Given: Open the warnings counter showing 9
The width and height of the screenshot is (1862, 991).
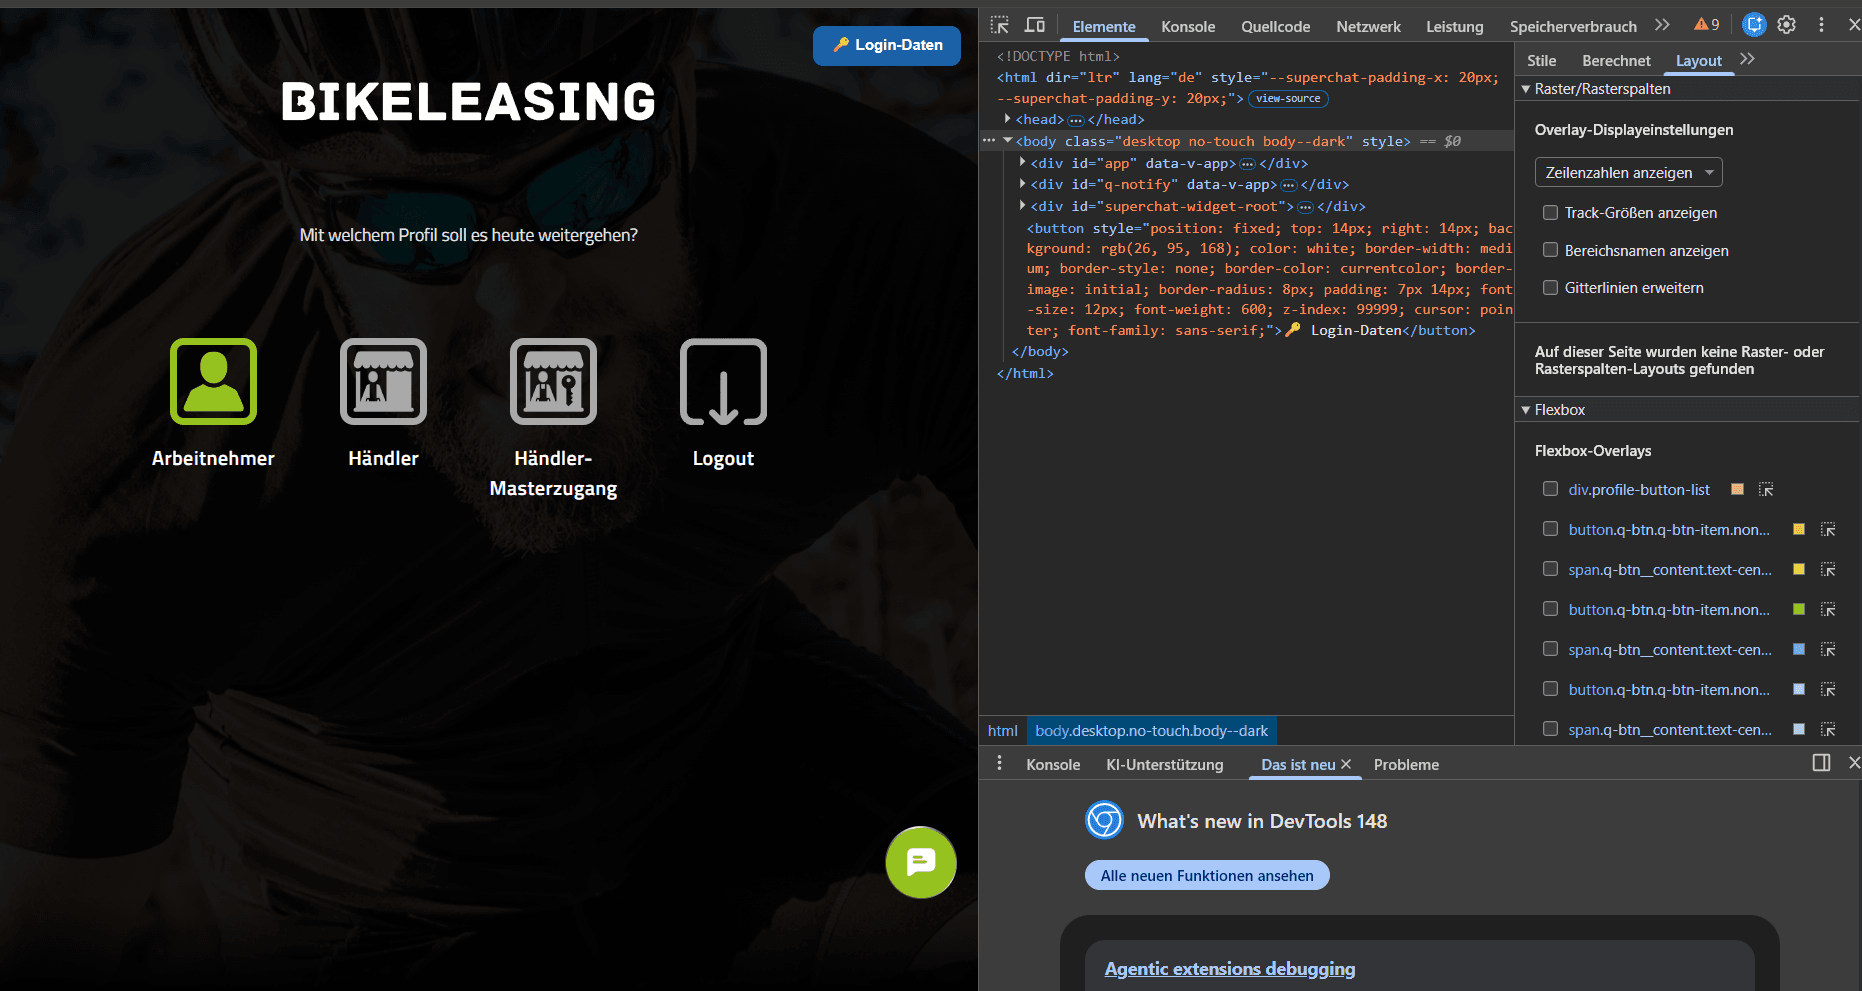Looking at the screenshot, I should pyautogui.click(x=1707, y=25).
